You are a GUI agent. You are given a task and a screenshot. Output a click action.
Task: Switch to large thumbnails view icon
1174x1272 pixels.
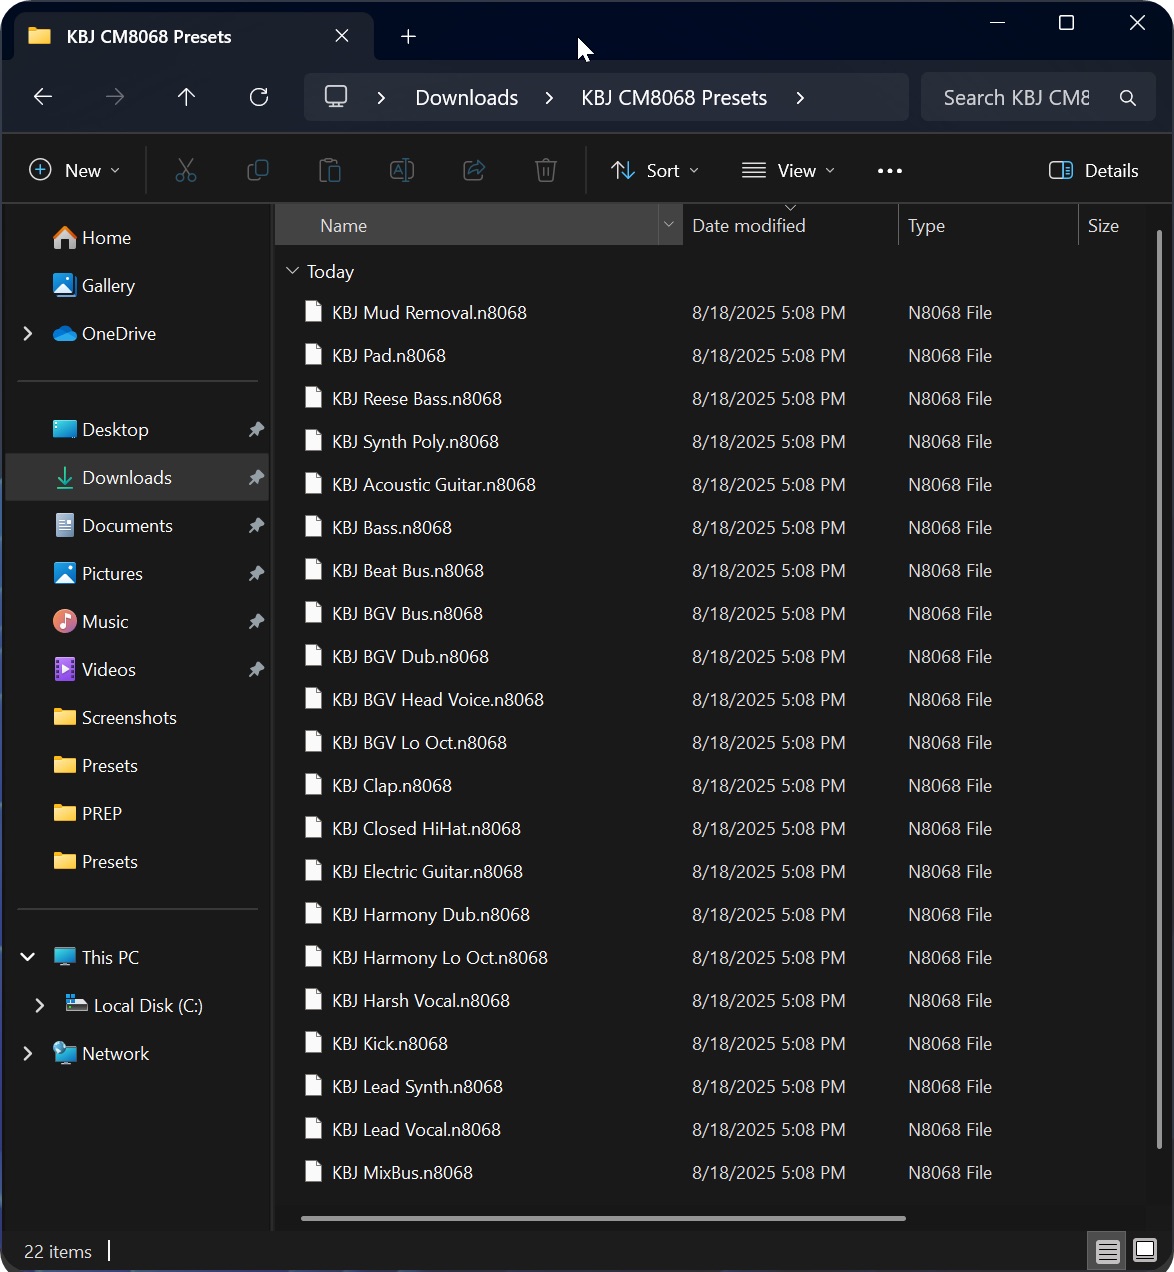[1145, 1251]
